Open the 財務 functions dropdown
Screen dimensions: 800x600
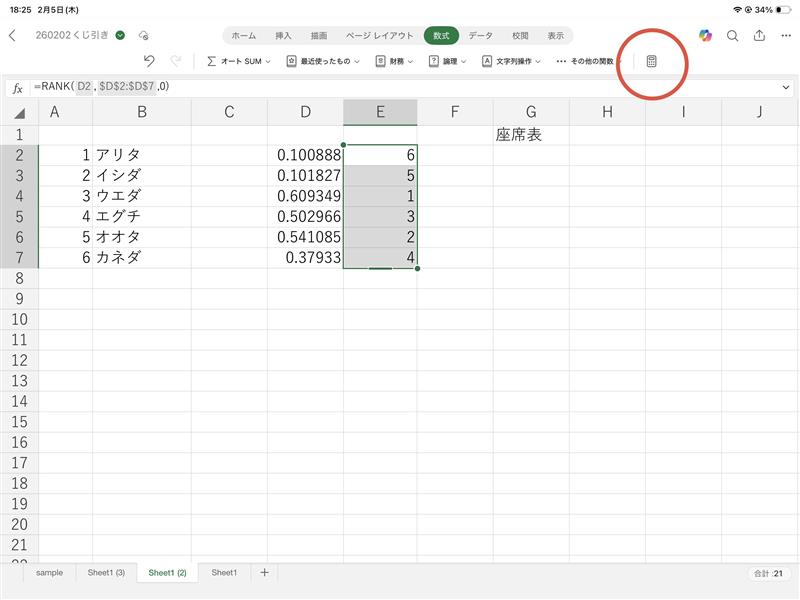(394, 61)
